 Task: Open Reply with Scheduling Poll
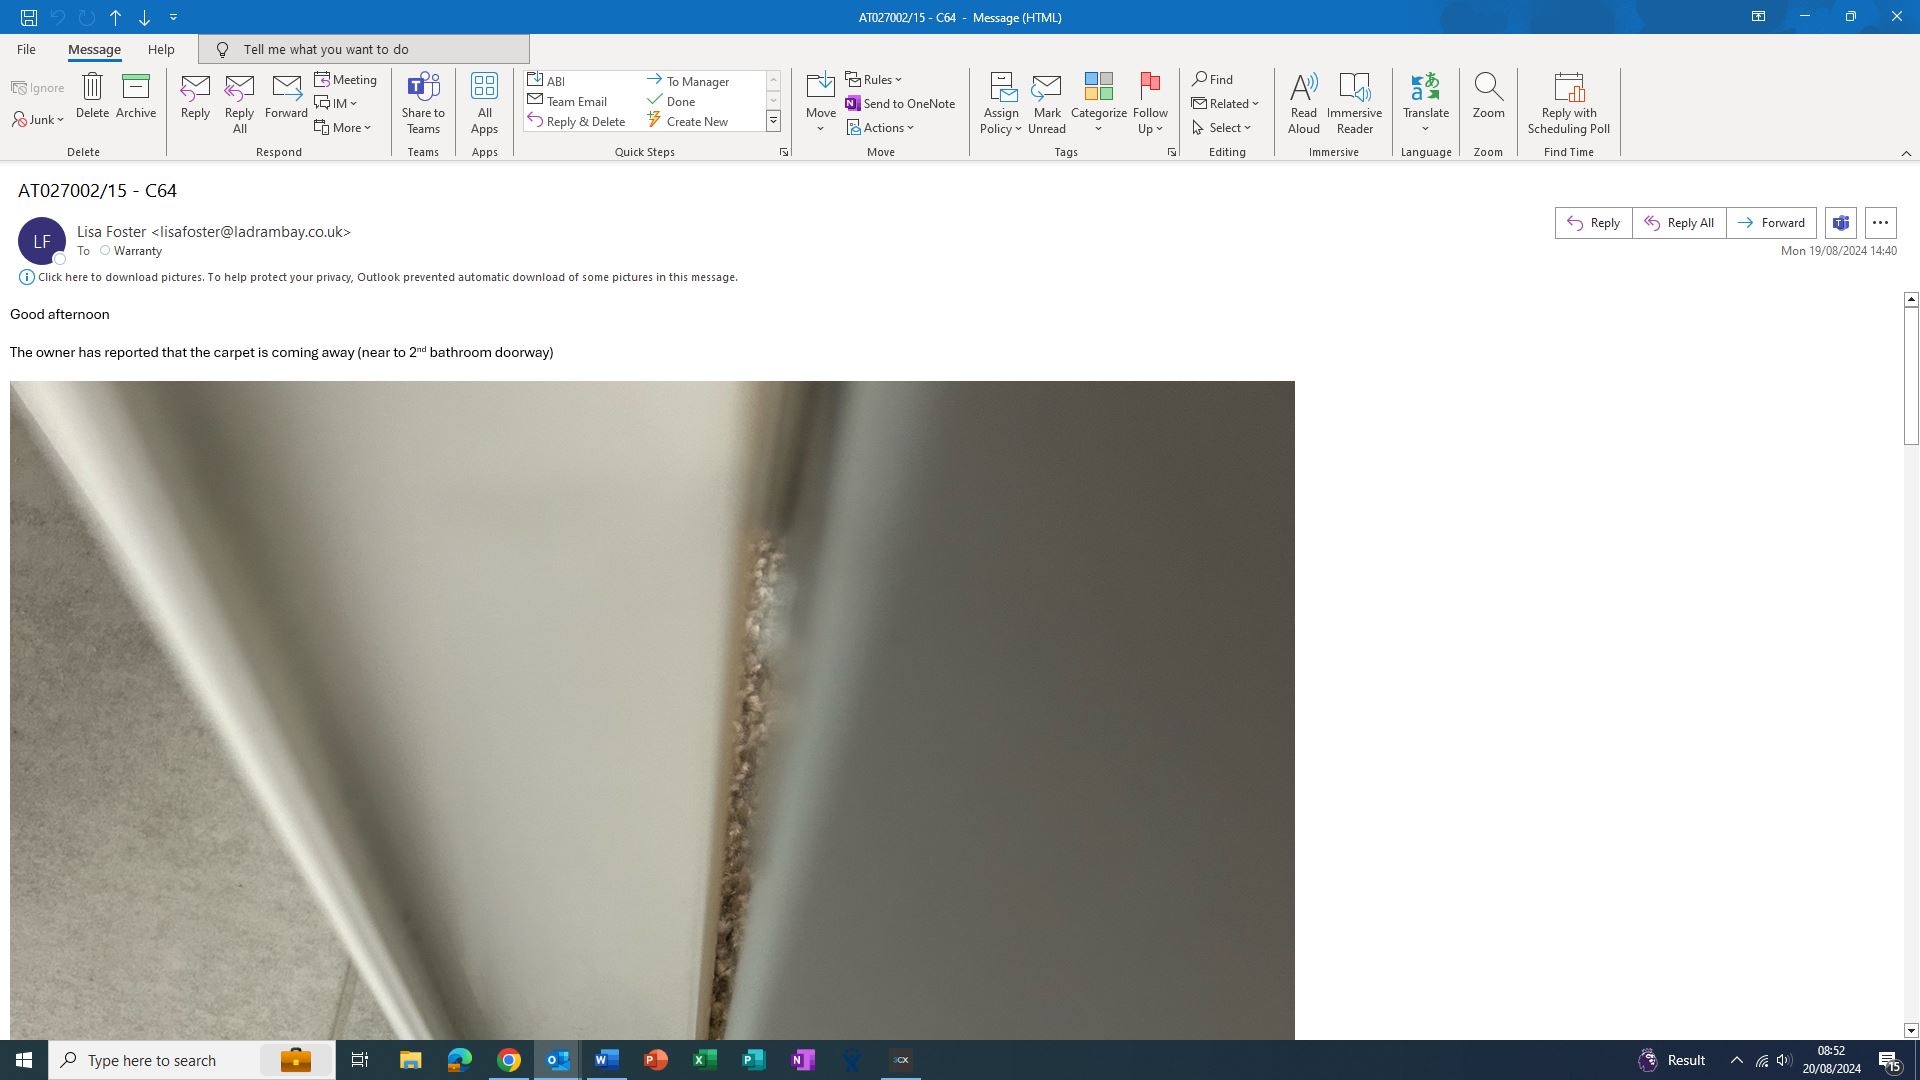pyautogui.click(x=1568, y=102)
